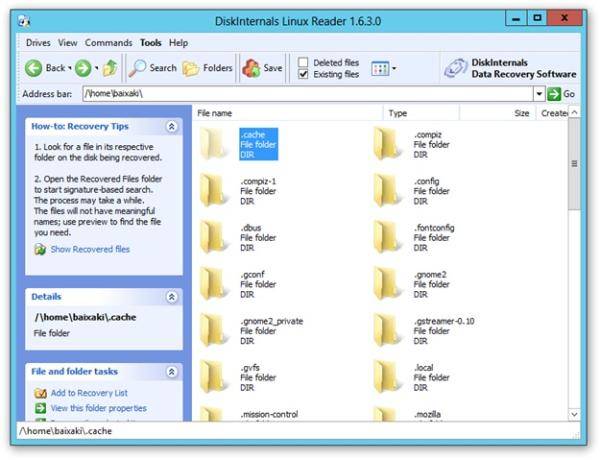The image size is (600, 460).
Task: Open the view mode dropdown arrow
Action: coord(394,69)
